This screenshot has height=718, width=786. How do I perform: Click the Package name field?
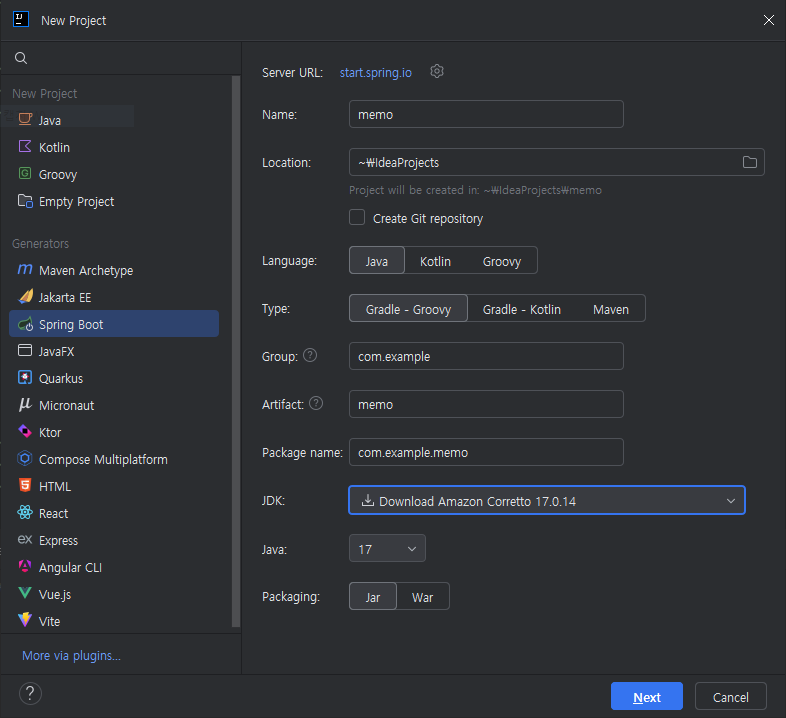[x=486, y=452]
